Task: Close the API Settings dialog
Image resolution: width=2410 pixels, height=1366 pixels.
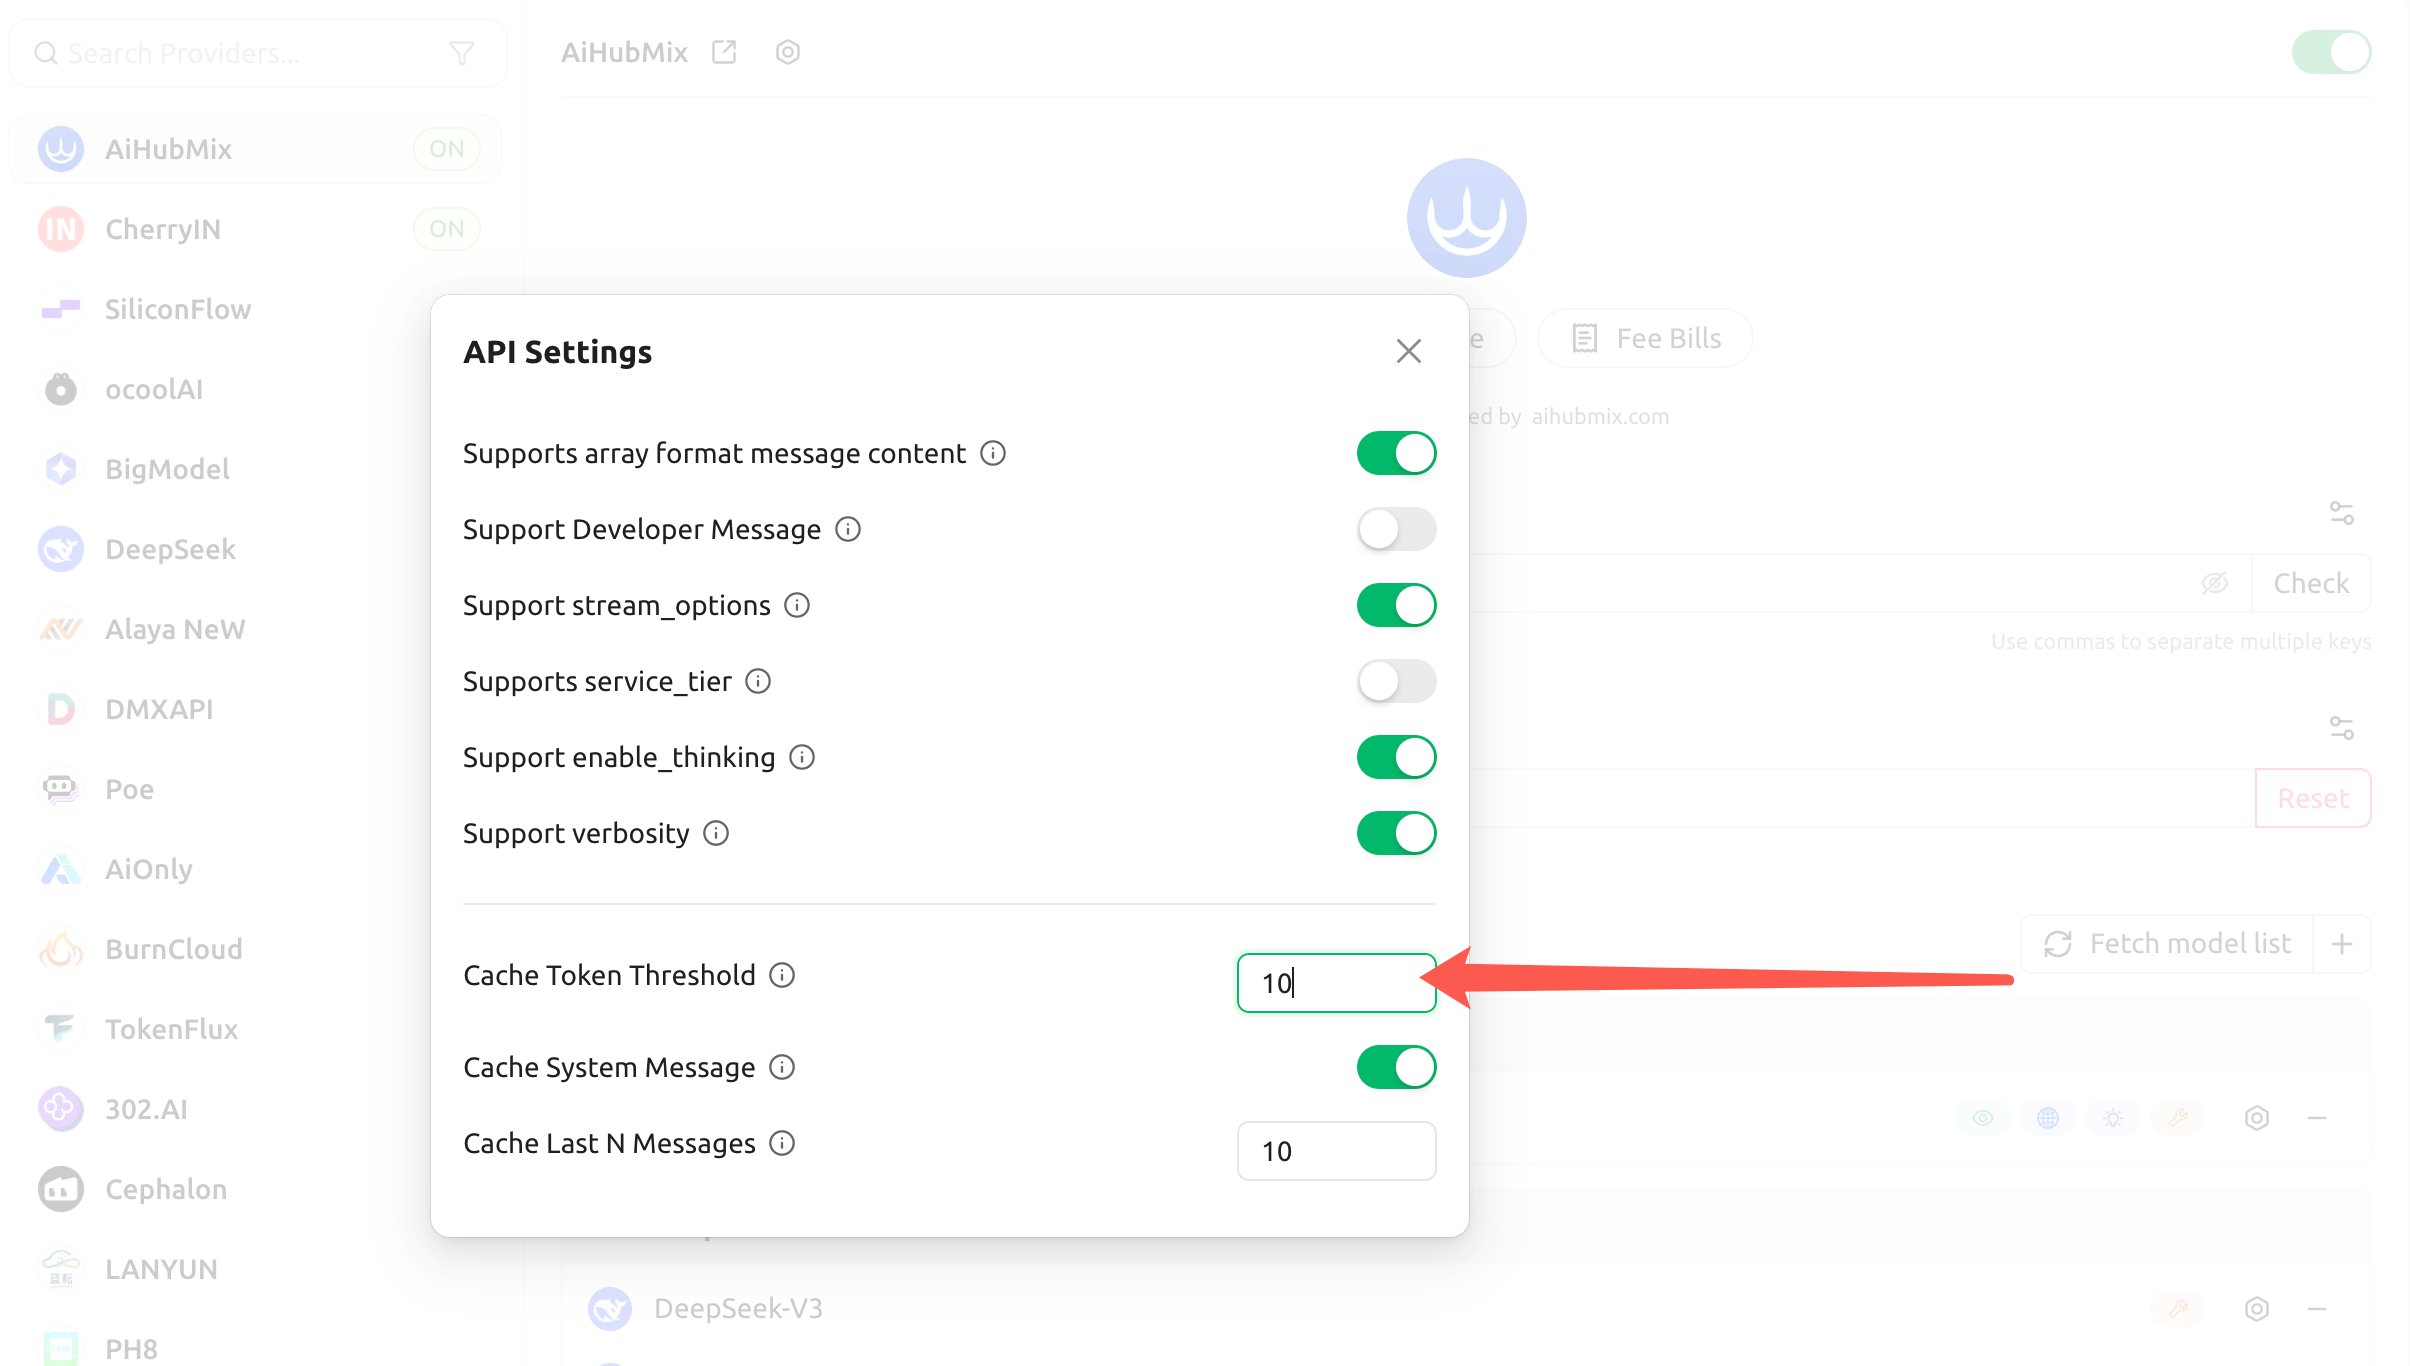Action: 1408,351
